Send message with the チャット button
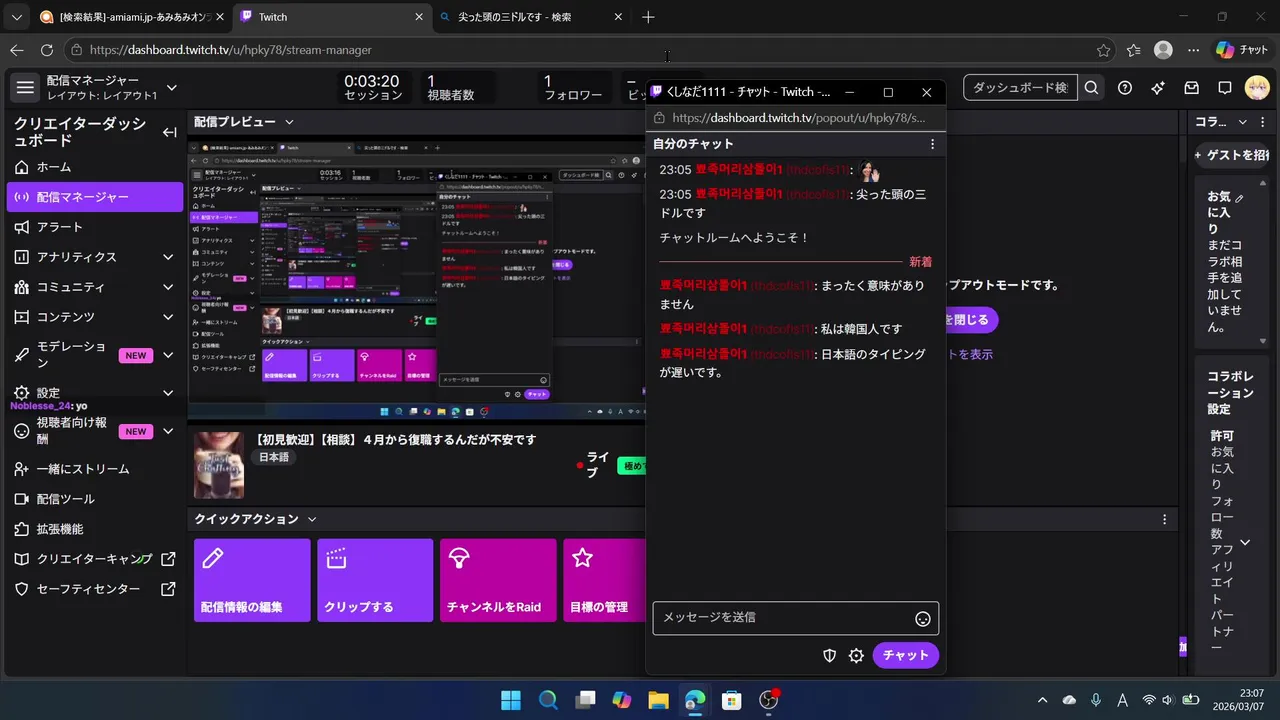1280x720 pixels. [906, 655]
